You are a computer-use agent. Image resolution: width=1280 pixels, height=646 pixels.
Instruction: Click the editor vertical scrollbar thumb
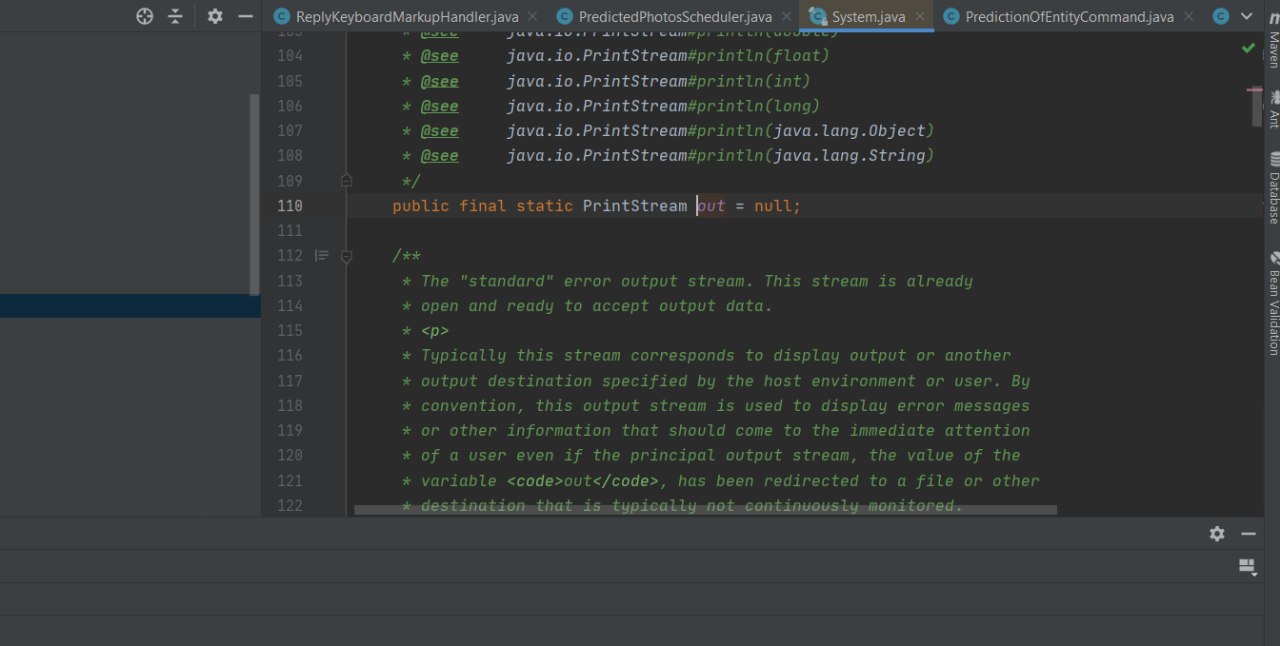click(x=1256, y=107)
